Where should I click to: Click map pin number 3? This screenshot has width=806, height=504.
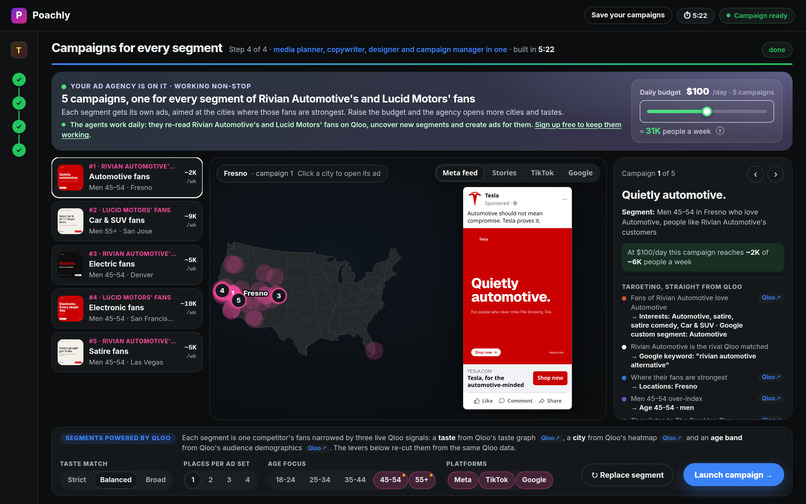click(x=279, y=296)
